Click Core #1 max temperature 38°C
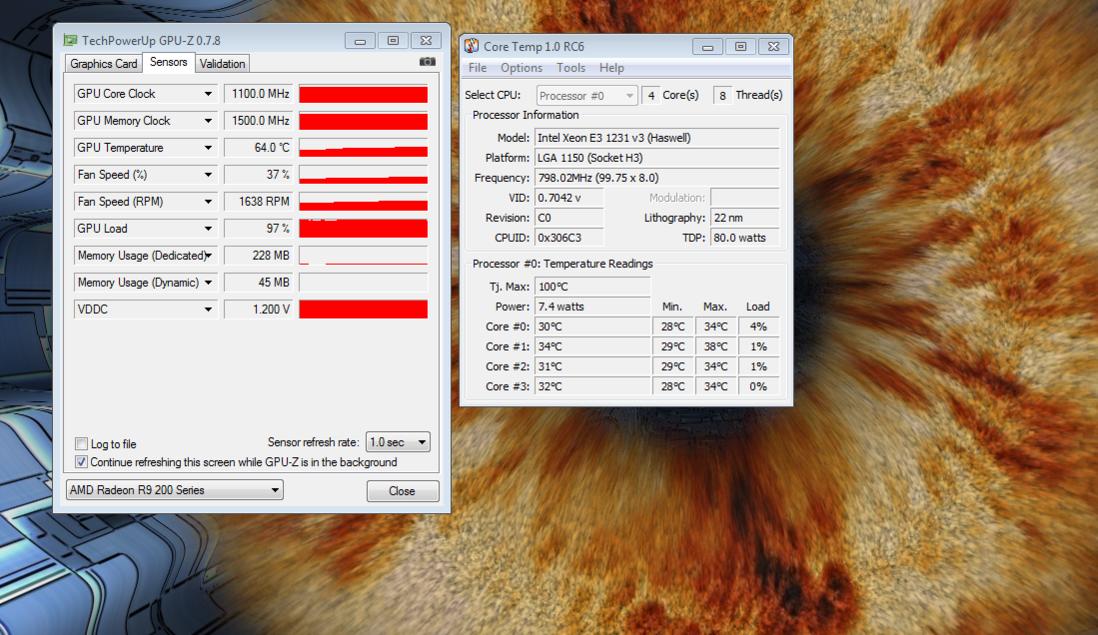The width and height of the screenshot is (1098, 635). (x=716, y=347)
